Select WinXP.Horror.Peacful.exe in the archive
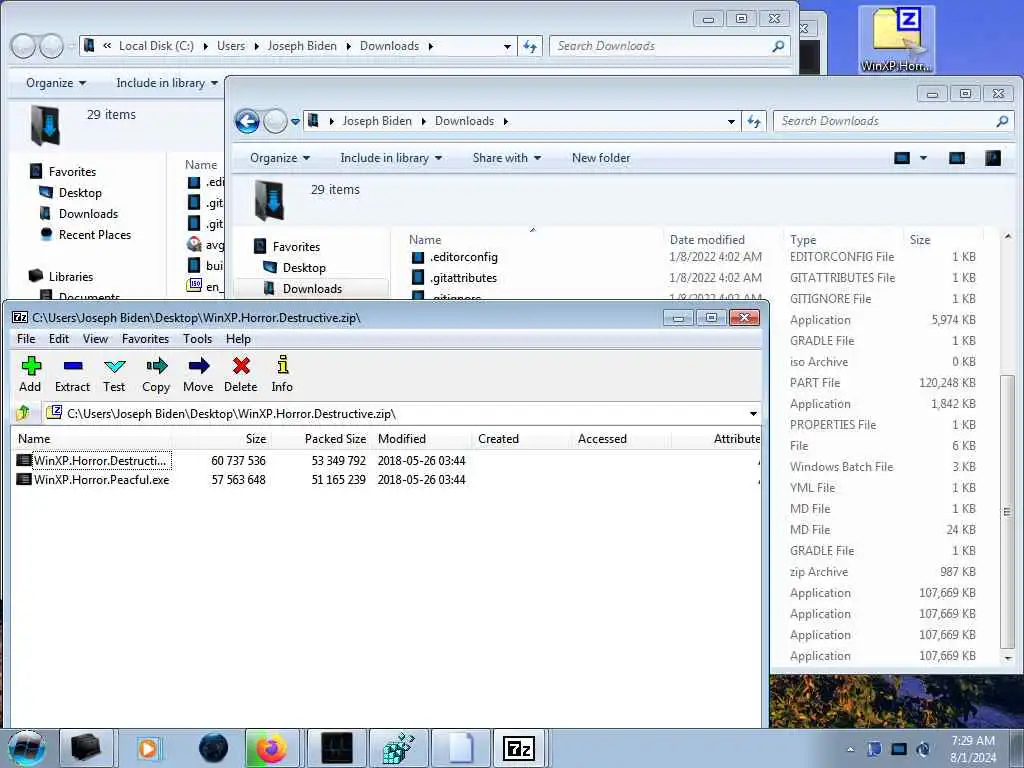Viewport: 1024px width, 768px height. [101, 479]
